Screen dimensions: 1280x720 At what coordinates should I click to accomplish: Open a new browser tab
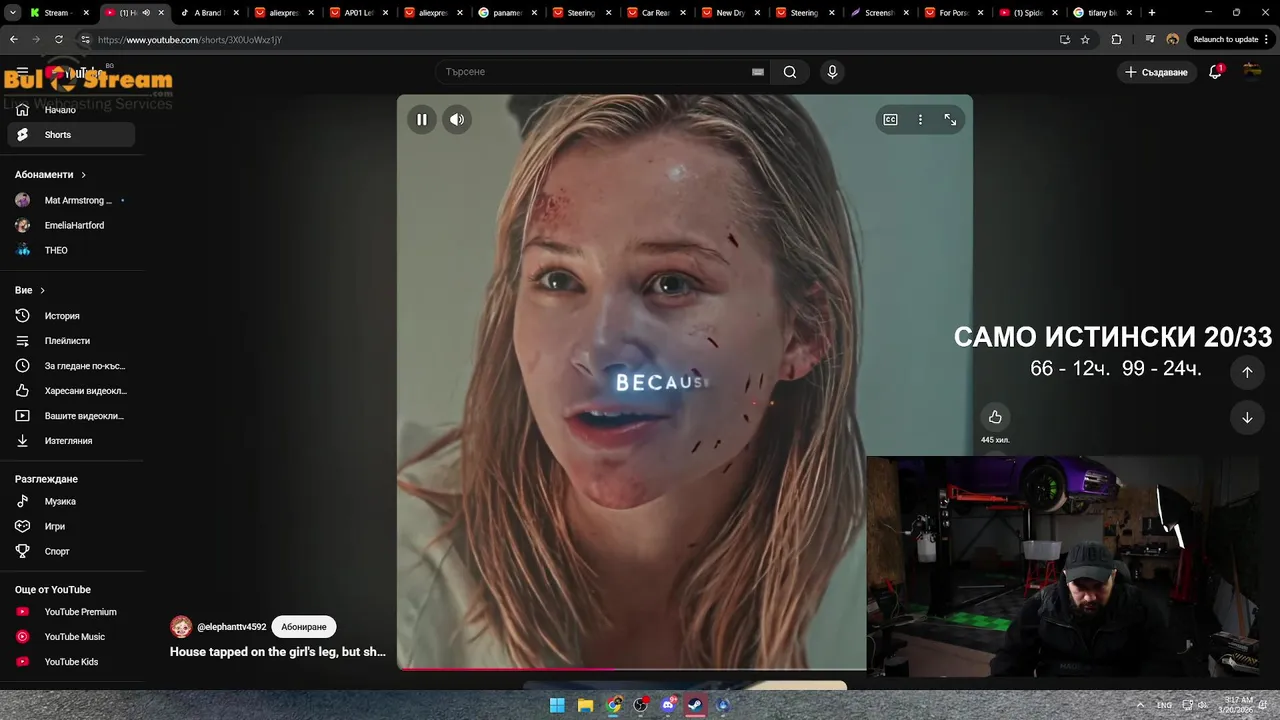1152,13
